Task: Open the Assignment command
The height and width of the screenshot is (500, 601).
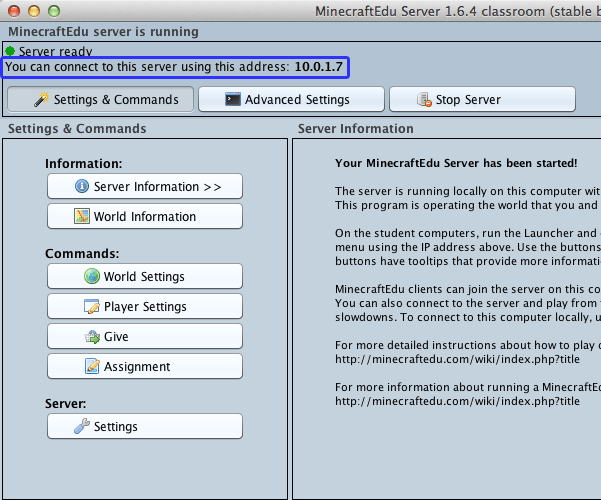Action: pyautogui.click(x=145, y=366)
